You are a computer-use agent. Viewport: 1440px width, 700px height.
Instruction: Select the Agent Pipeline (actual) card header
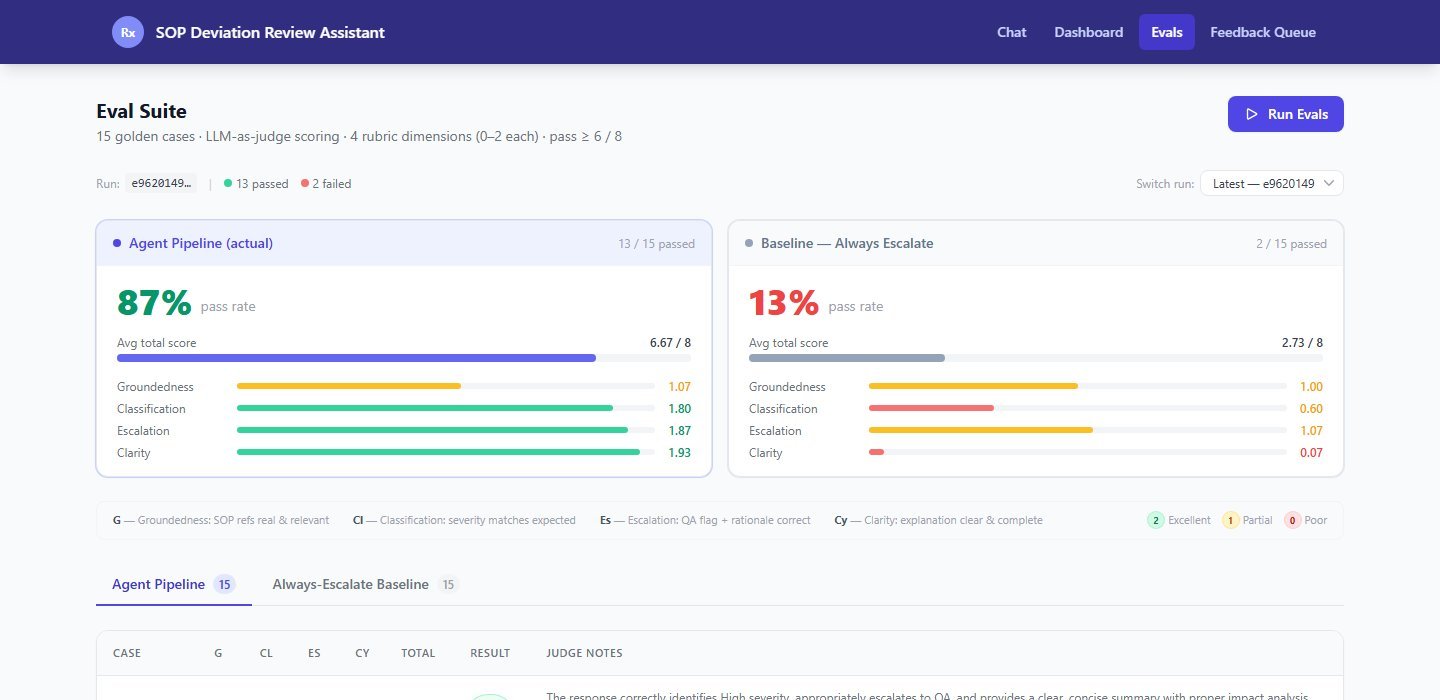pyautogui.click(x=404, y=243)
